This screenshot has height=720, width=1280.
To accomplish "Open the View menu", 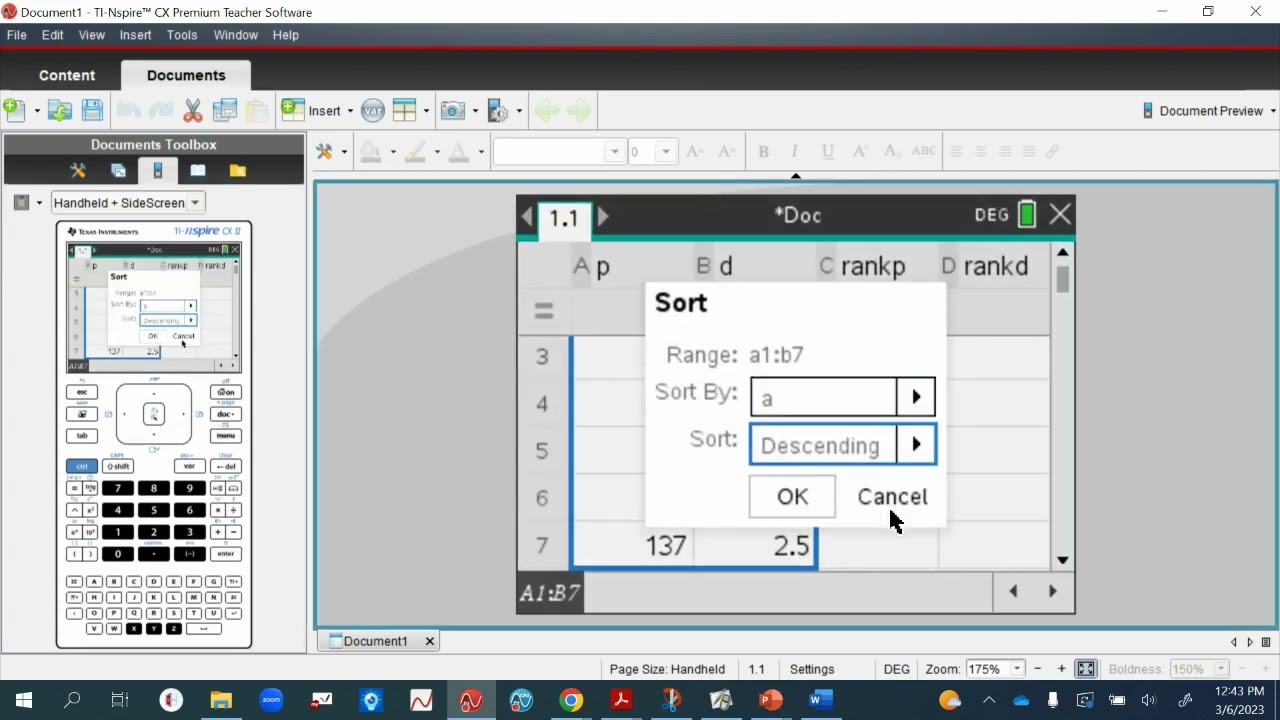I will [x=92, y=35].
